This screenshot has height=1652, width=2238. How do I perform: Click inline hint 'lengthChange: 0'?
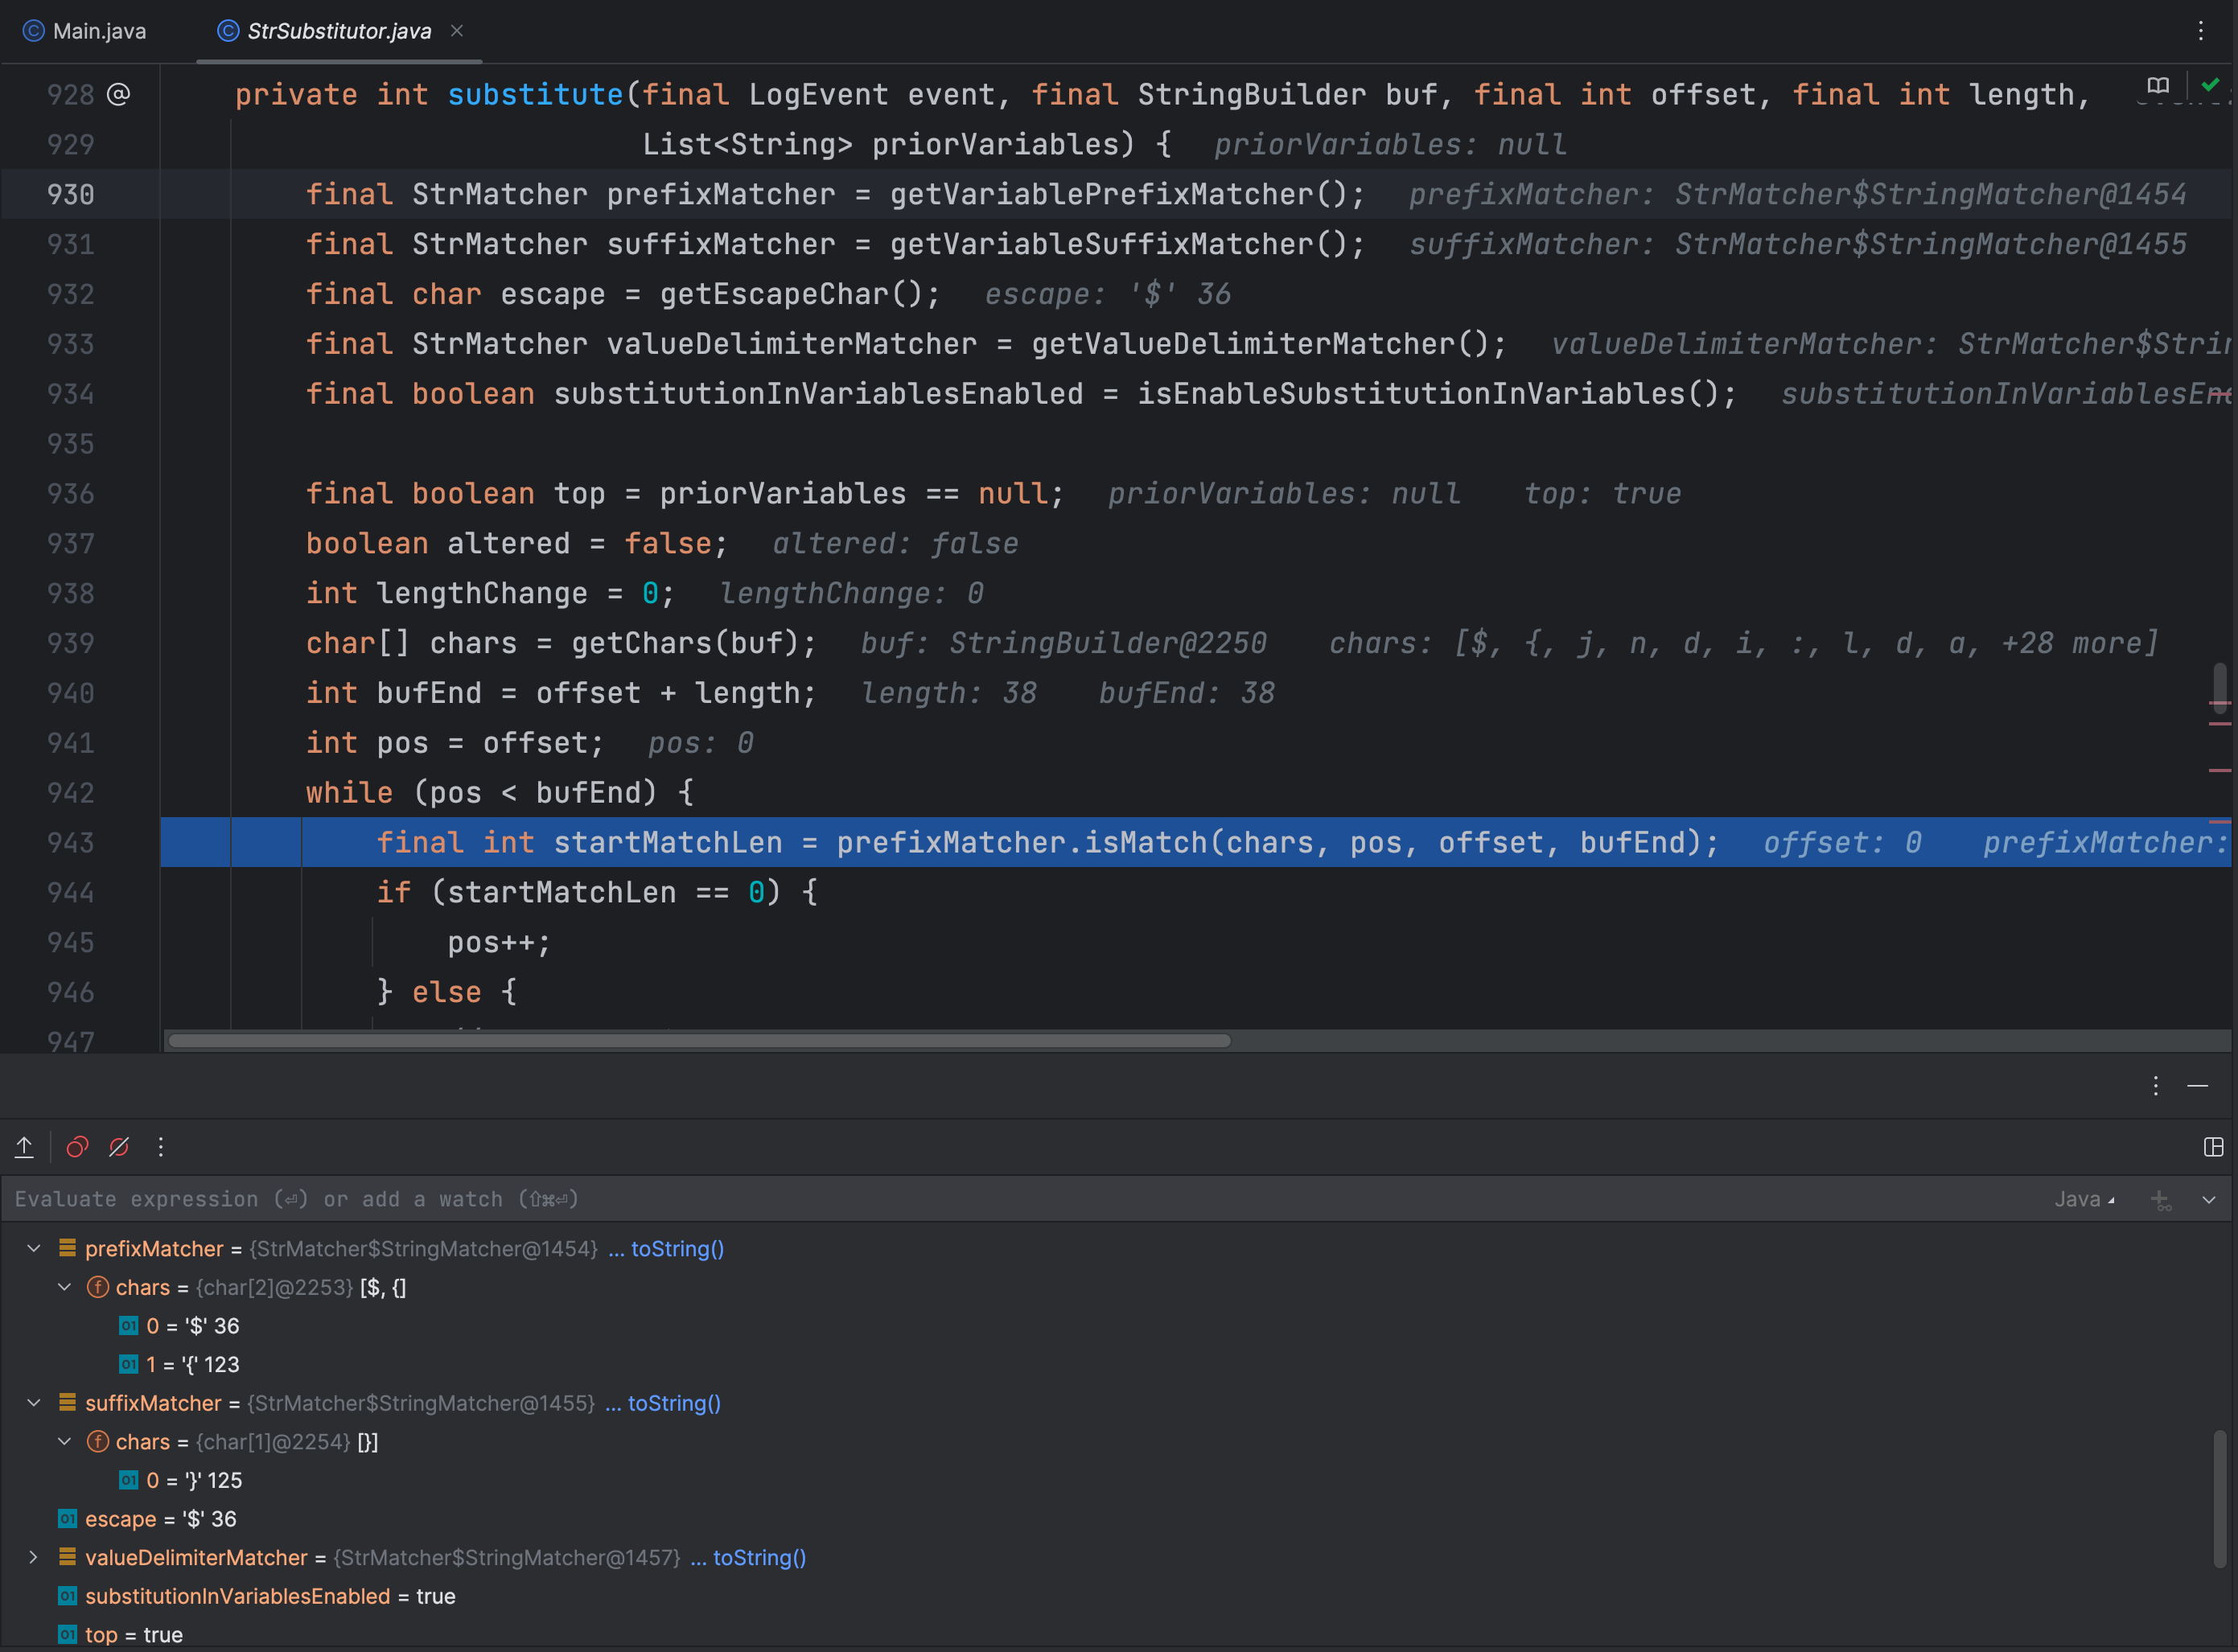tap(852, 593)
